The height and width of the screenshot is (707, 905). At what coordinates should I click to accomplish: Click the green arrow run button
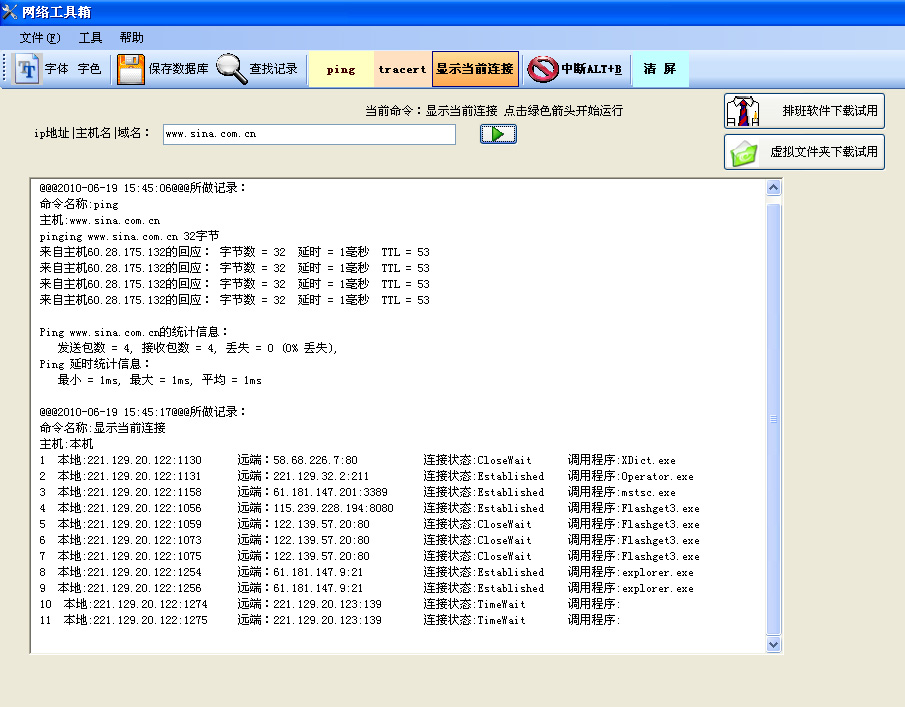(498, 134)
